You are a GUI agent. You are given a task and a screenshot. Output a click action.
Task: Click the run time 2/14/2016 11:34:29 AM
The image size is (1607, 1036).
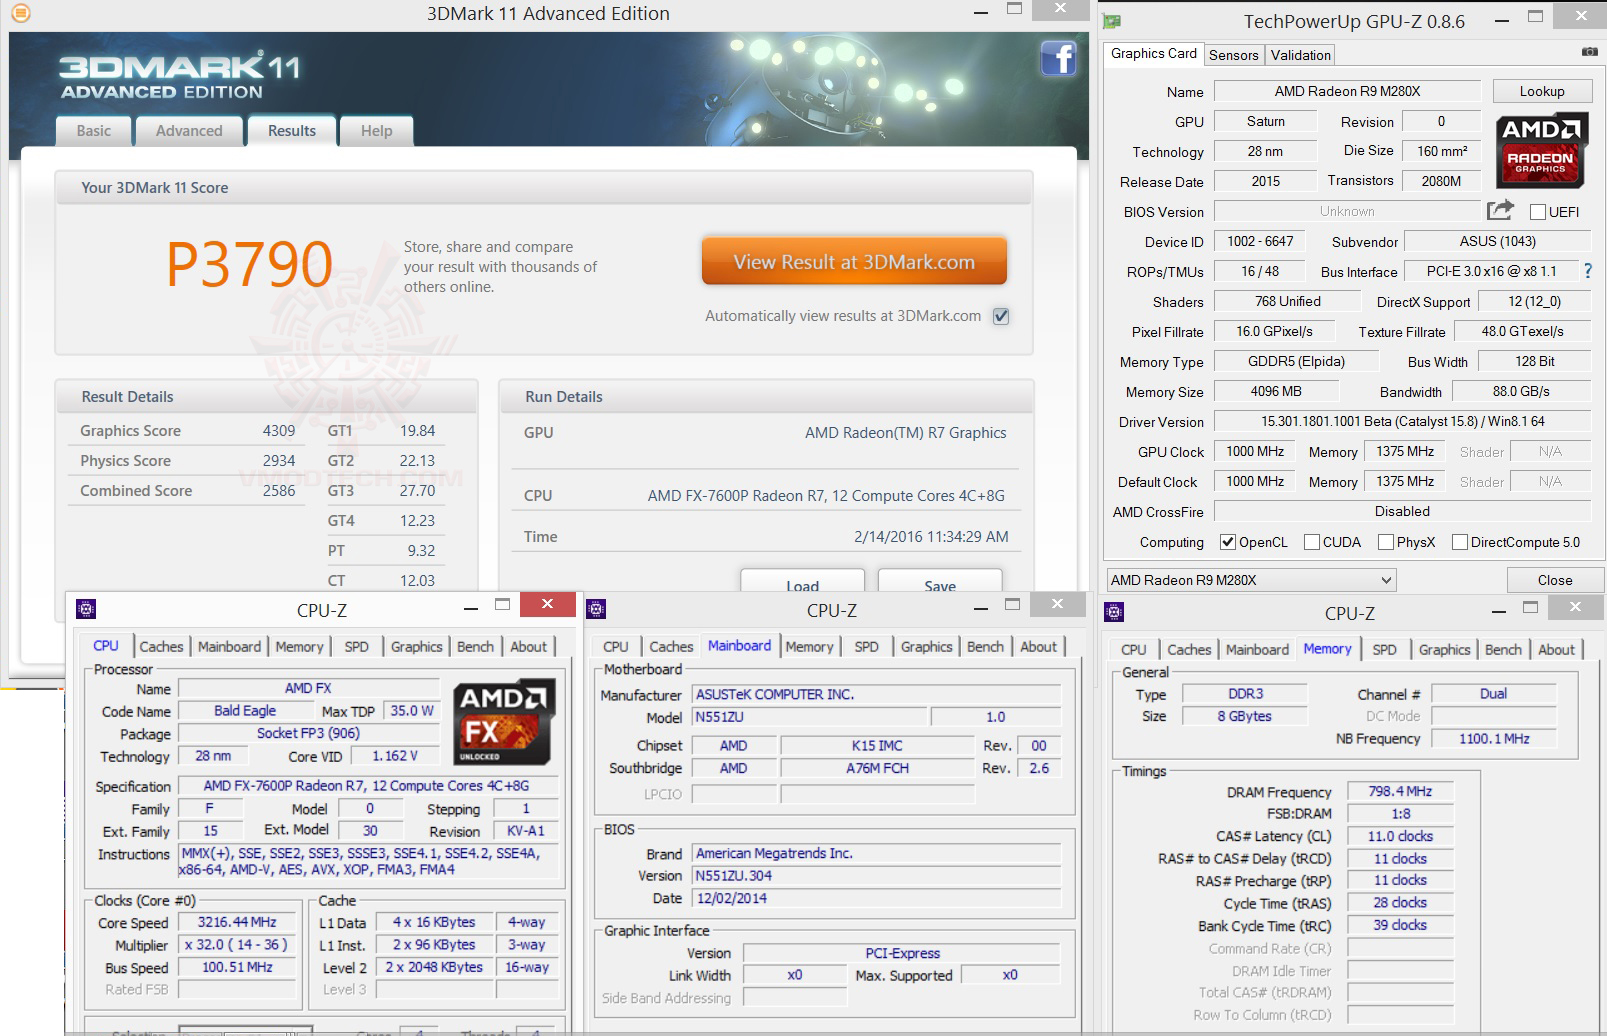931,537
